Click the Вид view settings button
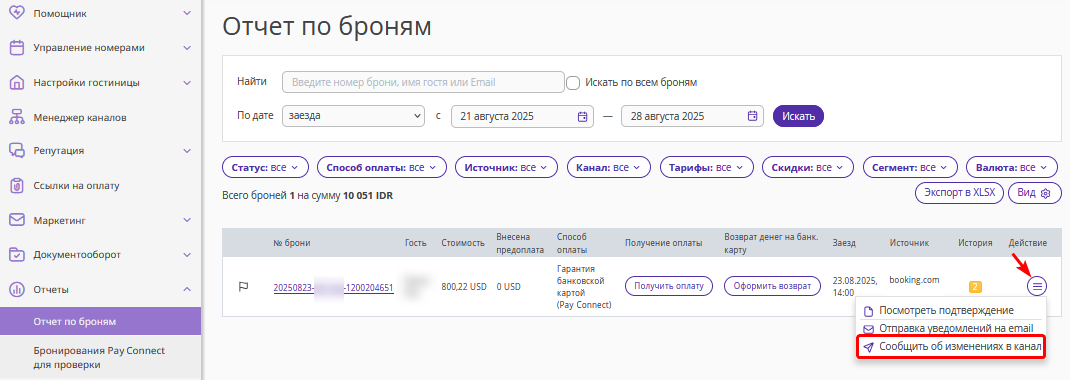Viewport: 1070px width, 380px height. pos(1035,193)
